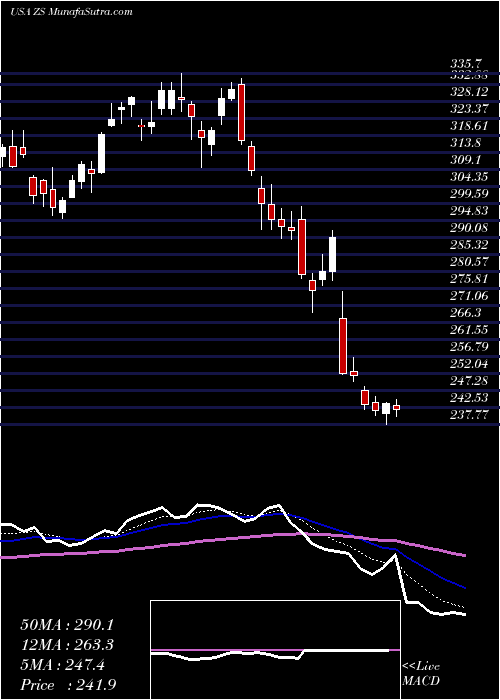Select the 294.83 price level label
This screenshot has height=700, width=500.
click(x=471, y=211)
